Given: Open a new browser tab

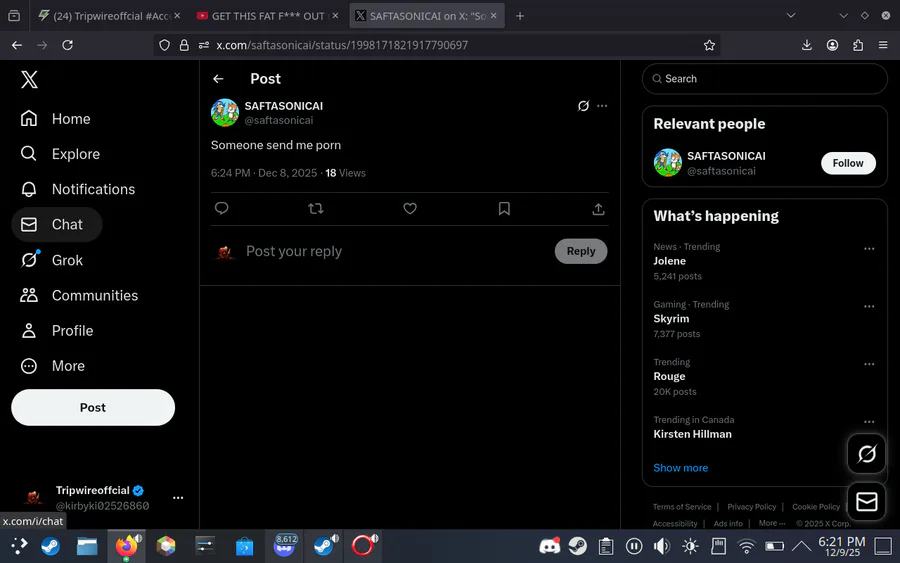Looking at the screenshot, I should pyautogui.click(x=519, y=16).
